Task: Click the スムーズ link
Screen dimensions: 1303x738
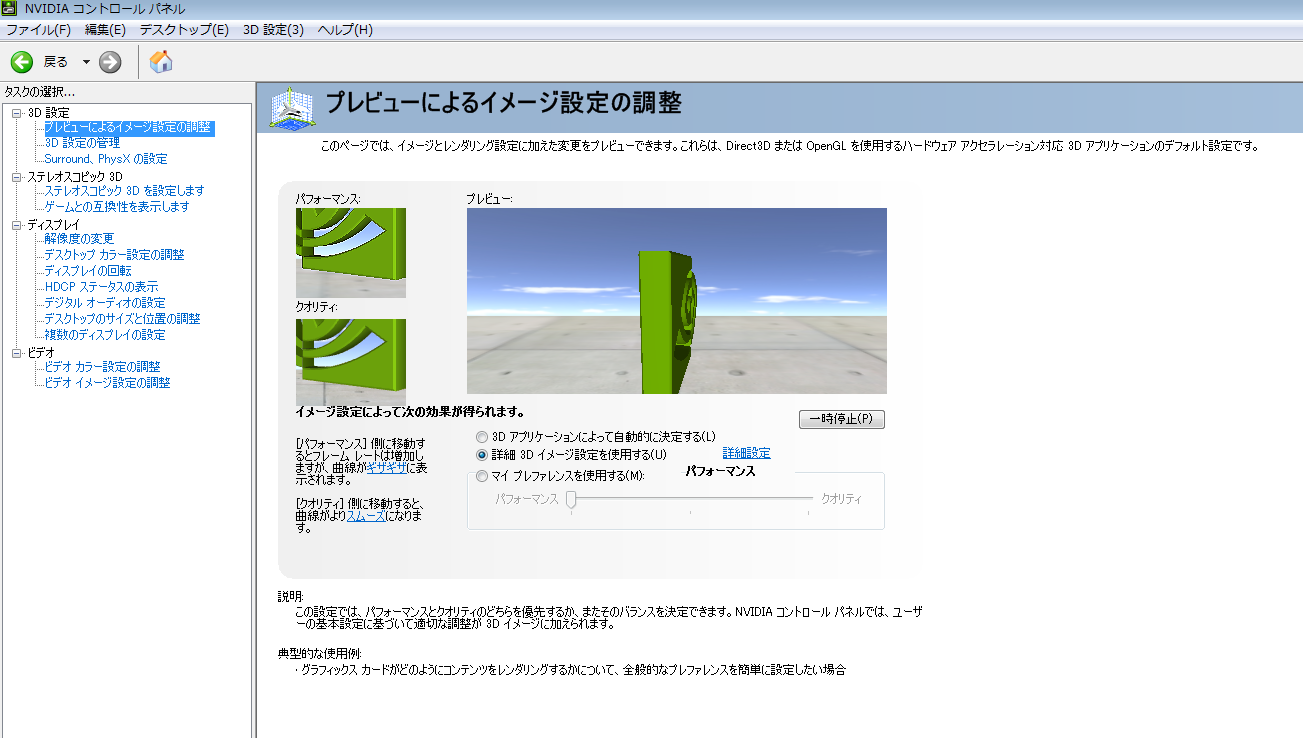Action: pos(366,515)
